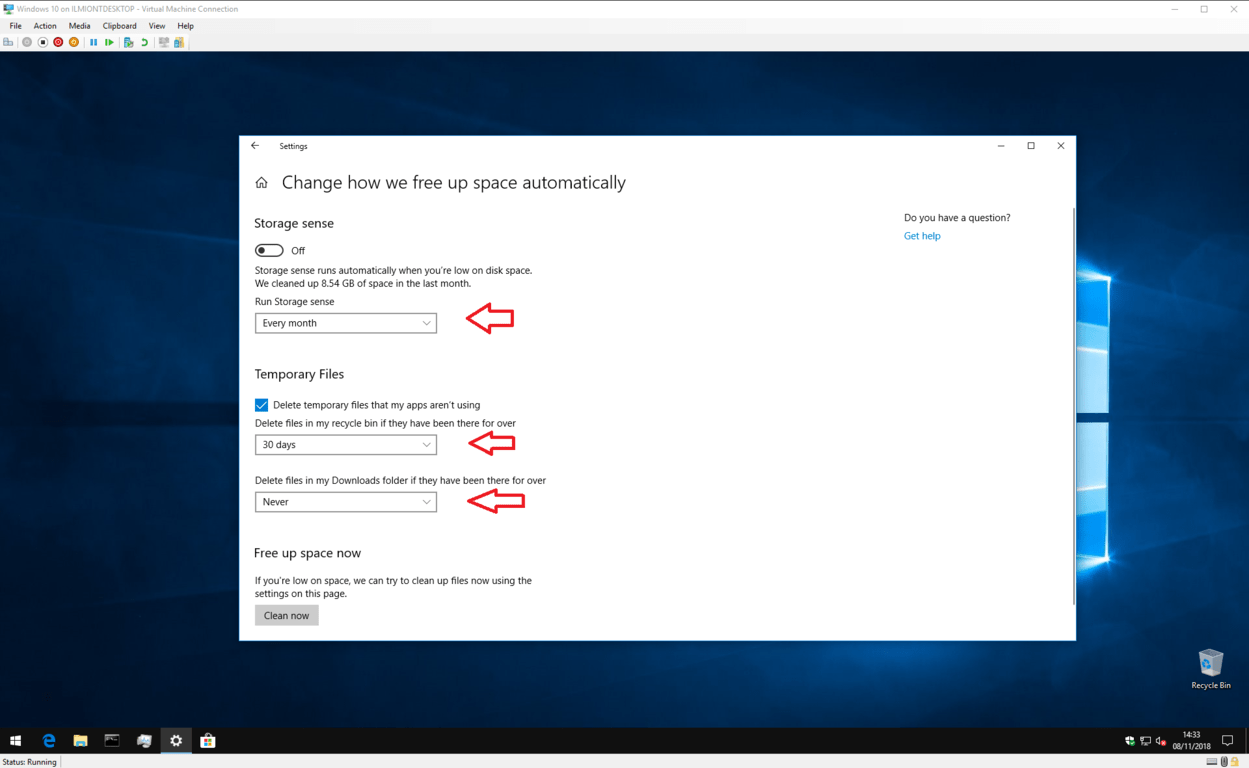This screenshot has width=1249, height=768.
Task: Open the Media menu
Action: point(79,25)
